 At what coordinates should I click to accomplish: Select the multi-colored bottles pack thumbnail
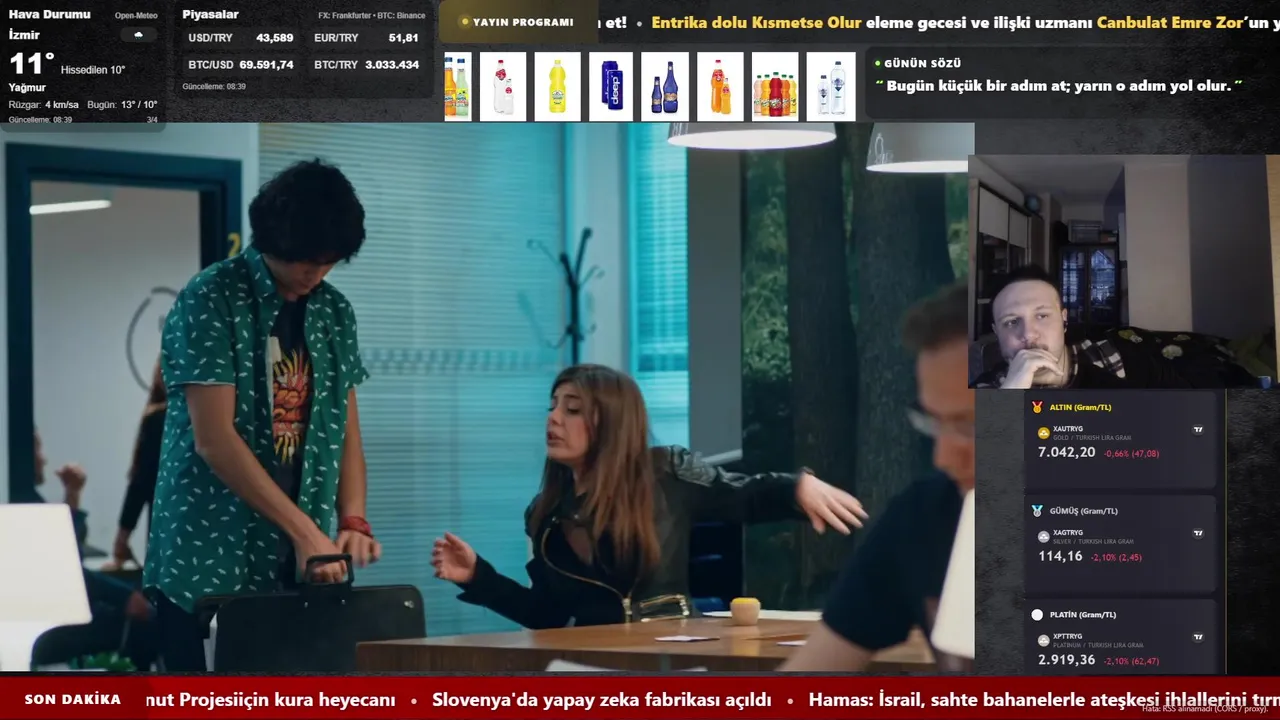(x=775, y=86)
